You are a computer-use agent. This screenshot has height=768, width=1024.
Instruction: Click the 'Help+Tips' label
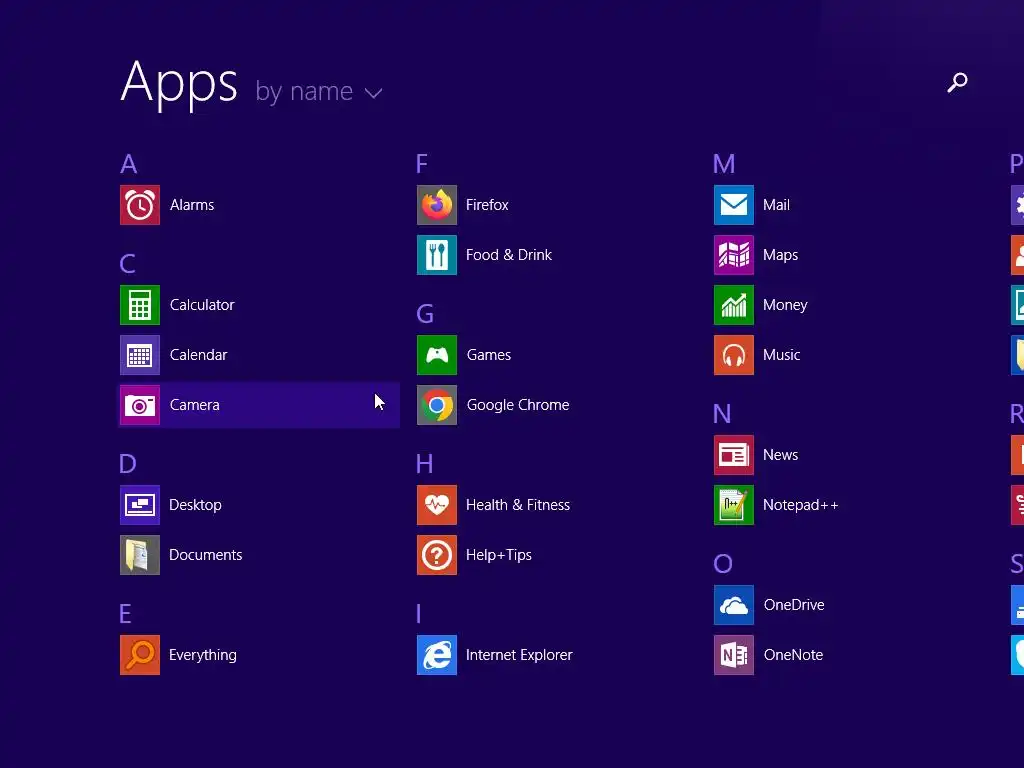click(x=499, y=556)
